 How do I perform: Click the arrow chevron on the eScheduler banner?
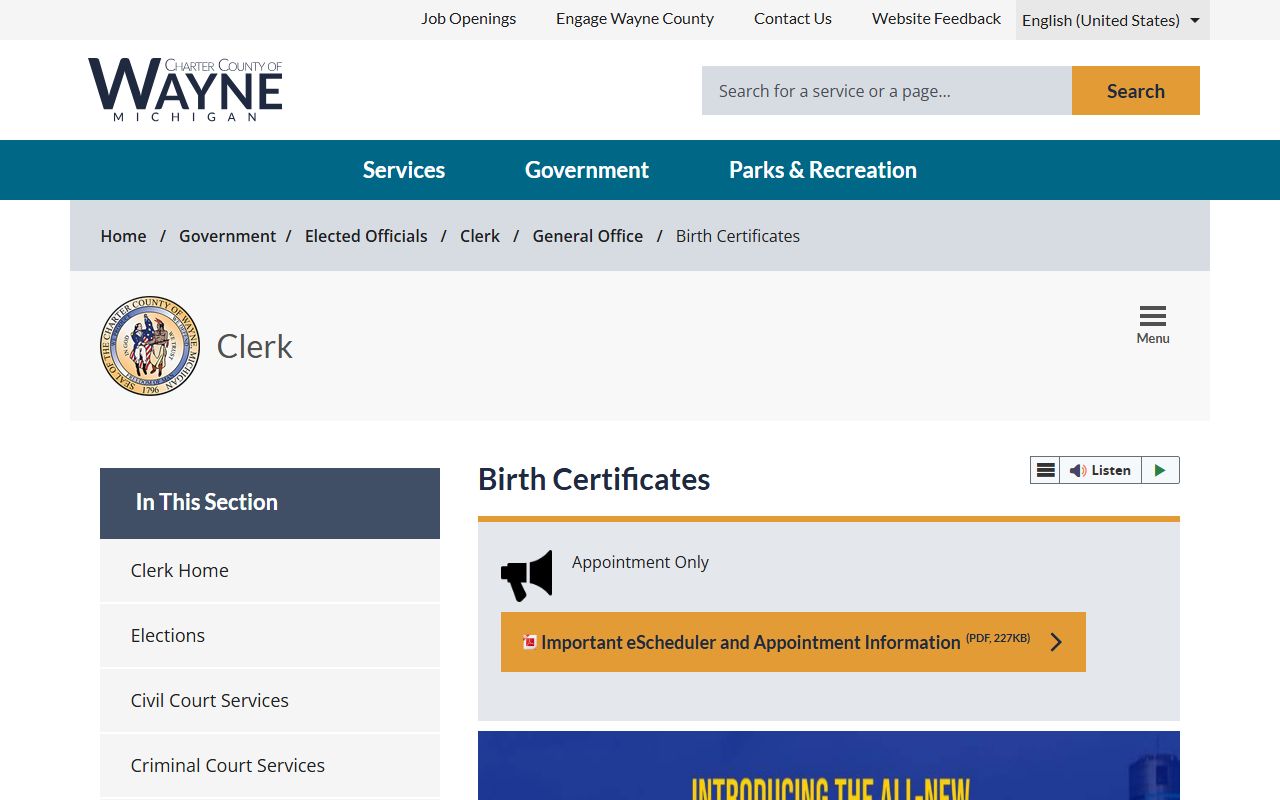[1056, 642]
